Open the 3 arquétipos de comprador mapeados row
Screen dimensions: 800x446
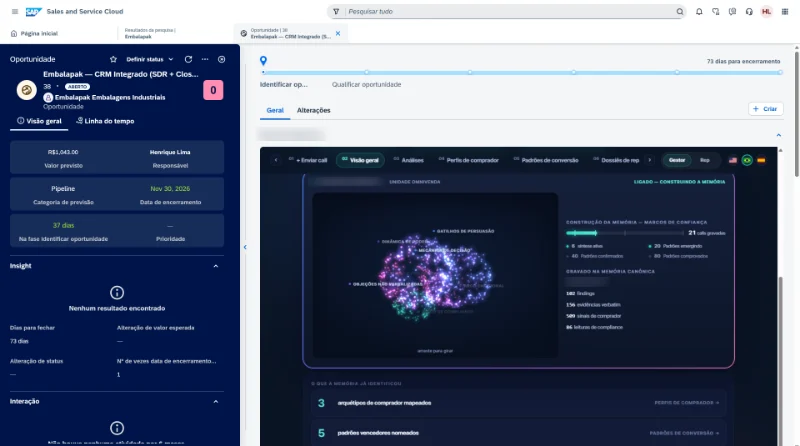[x=518, y=403]
